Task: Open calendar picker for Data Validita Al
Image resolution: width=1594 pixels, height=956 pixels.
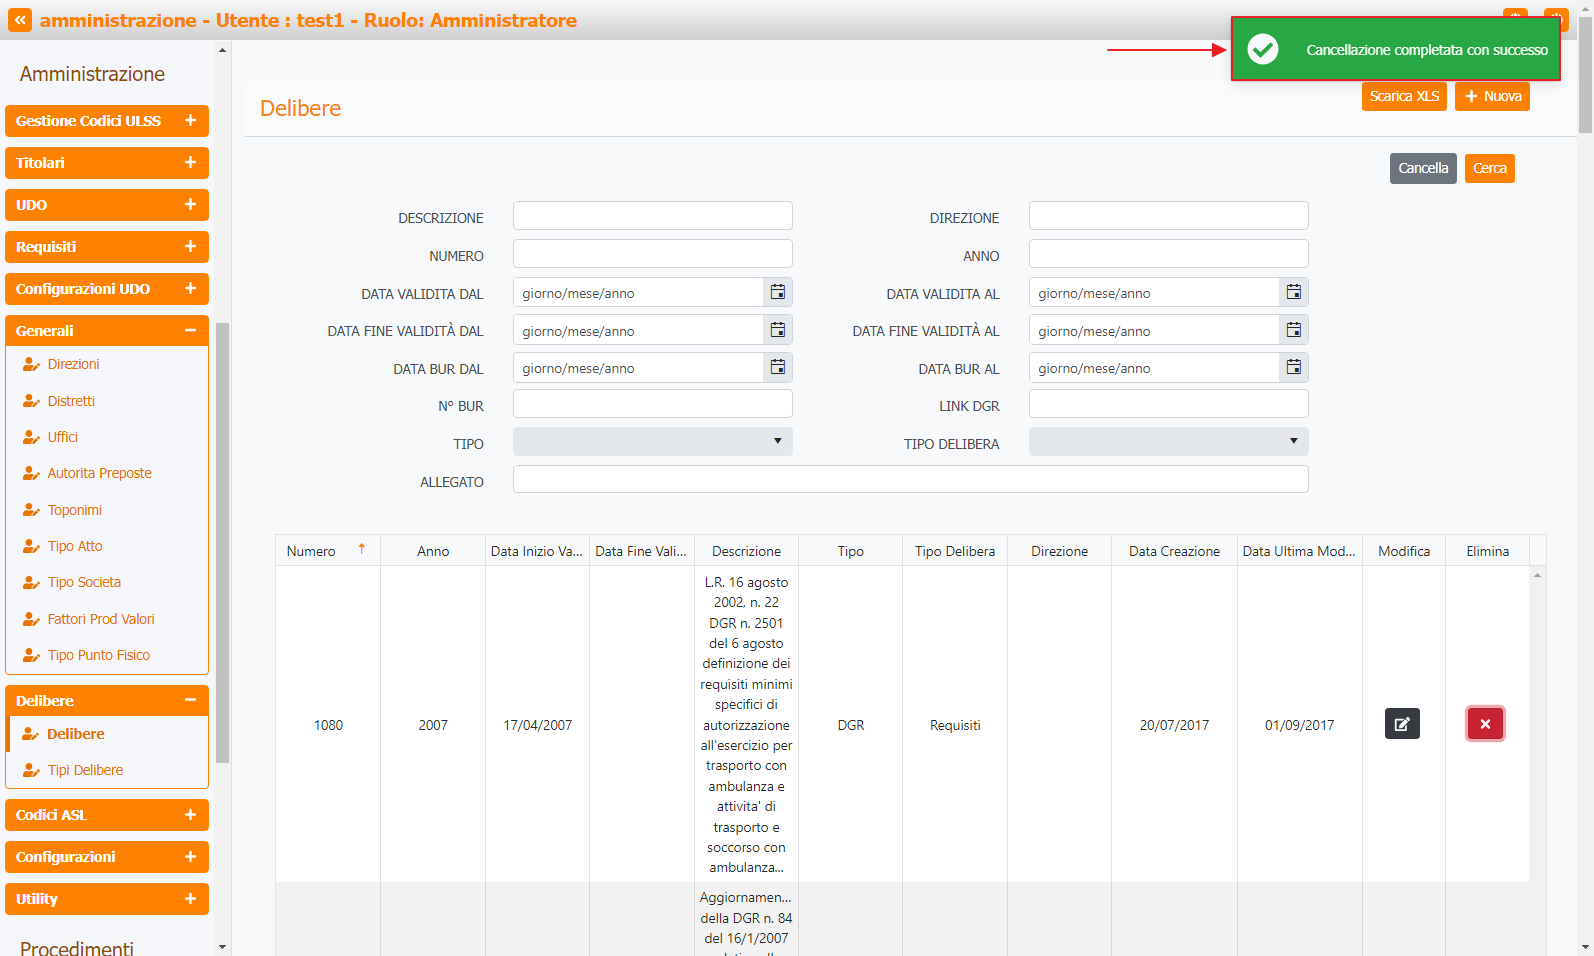Action: pyautogui.click(x=1293, y=292)
